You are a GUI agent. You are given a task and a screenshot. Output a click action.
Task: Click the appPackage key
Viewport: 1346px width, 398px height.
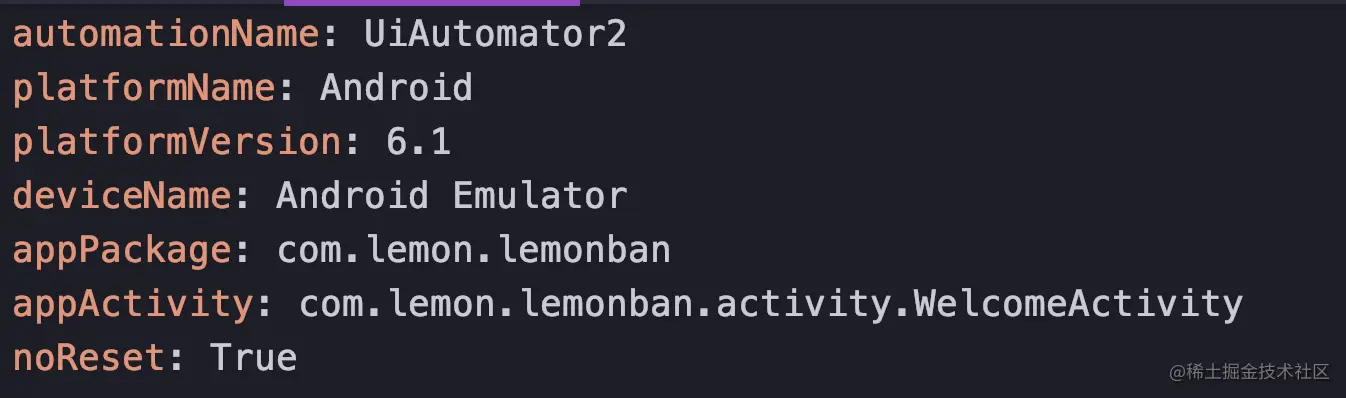[122, 250]
